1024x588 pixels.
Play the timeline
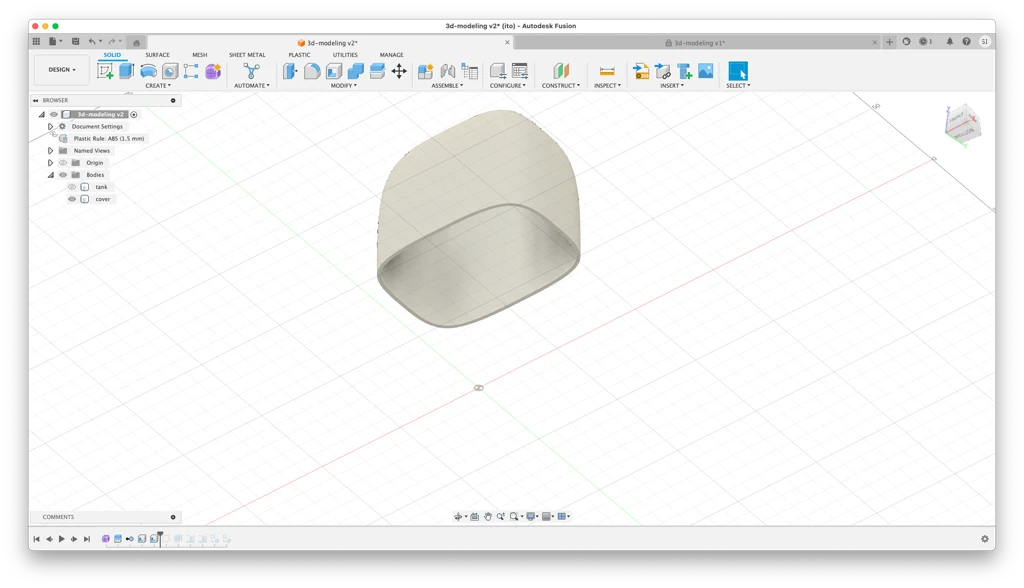pyautogui.click(x=61, y=539)
